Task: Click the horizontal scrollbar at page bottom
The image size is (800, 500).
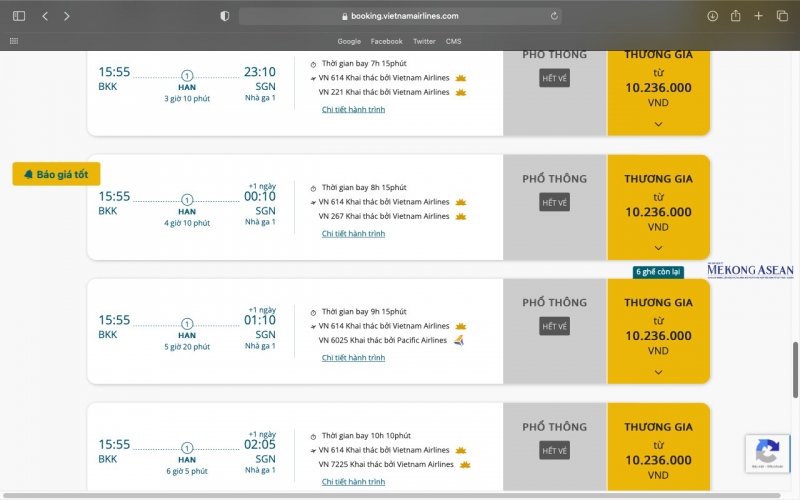Action: click(x=392, y=495)
